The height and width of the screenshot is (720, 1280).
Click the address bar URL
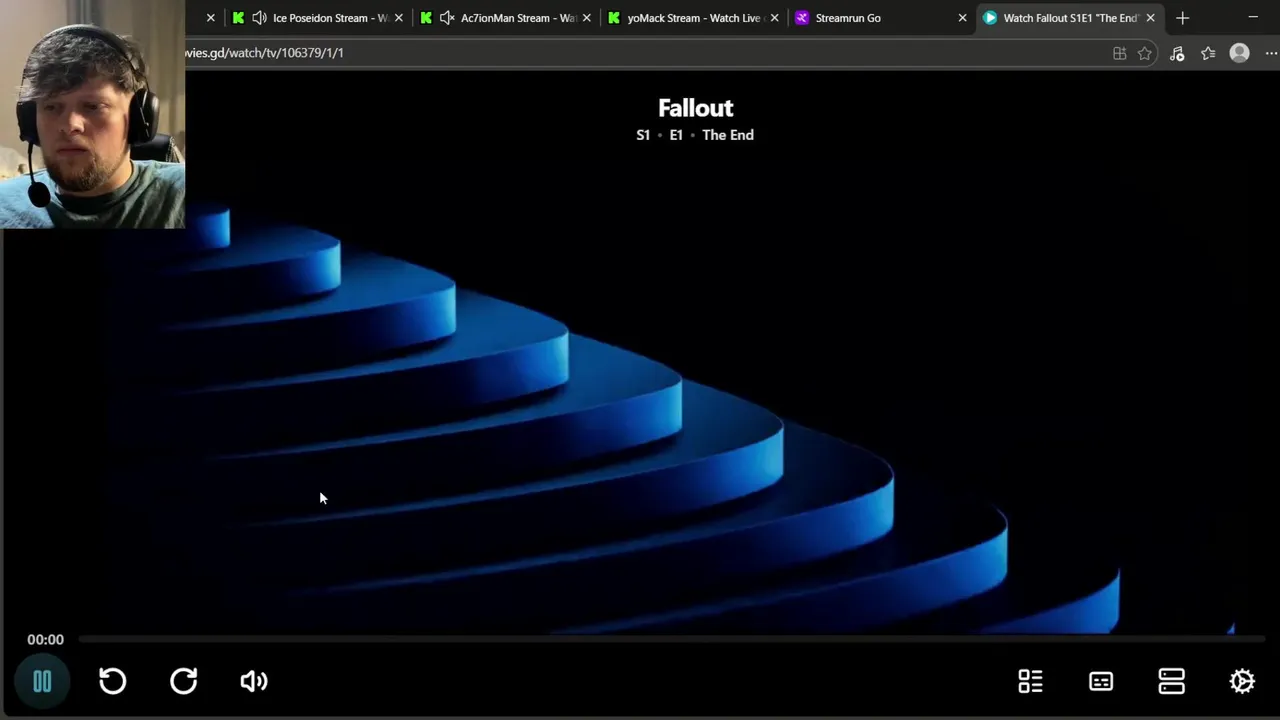click(264, 53)
